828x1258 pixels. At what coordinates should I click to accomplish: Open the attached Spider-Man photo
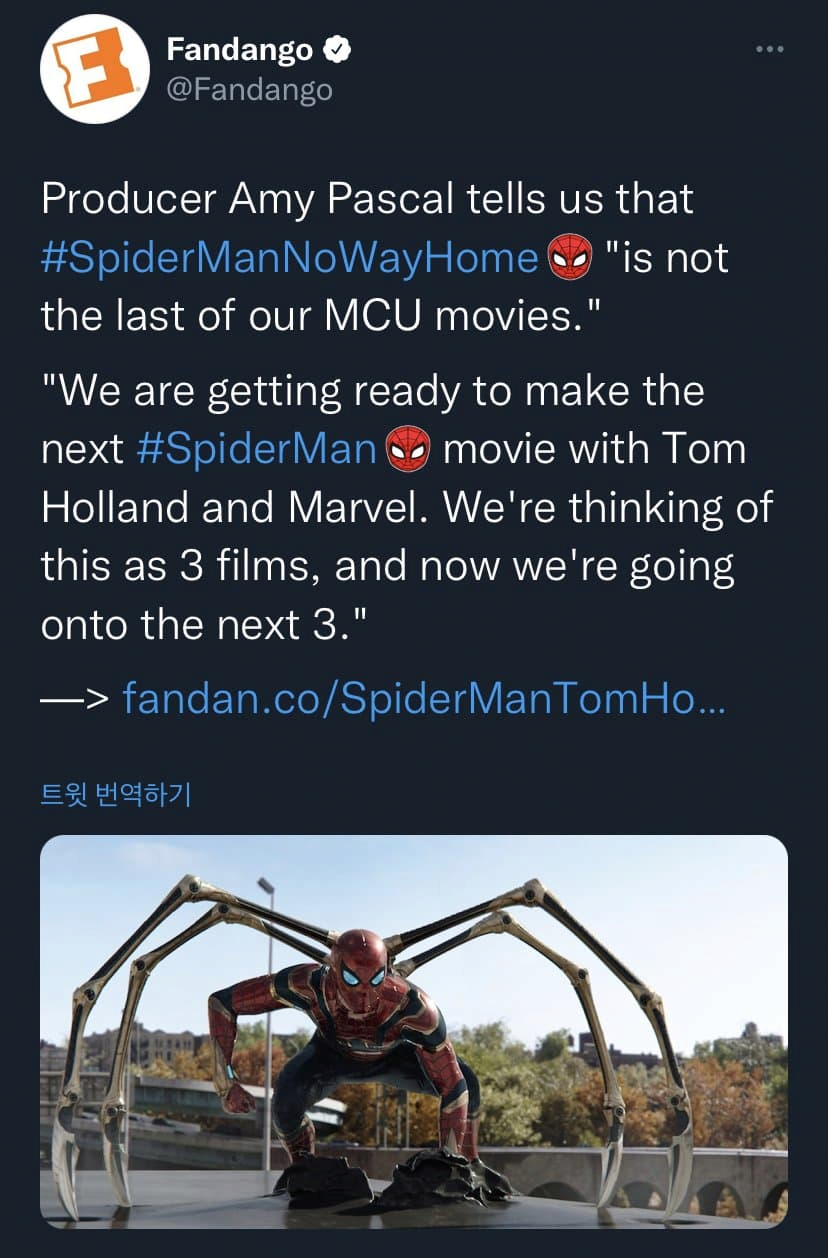pos(414,1030)
